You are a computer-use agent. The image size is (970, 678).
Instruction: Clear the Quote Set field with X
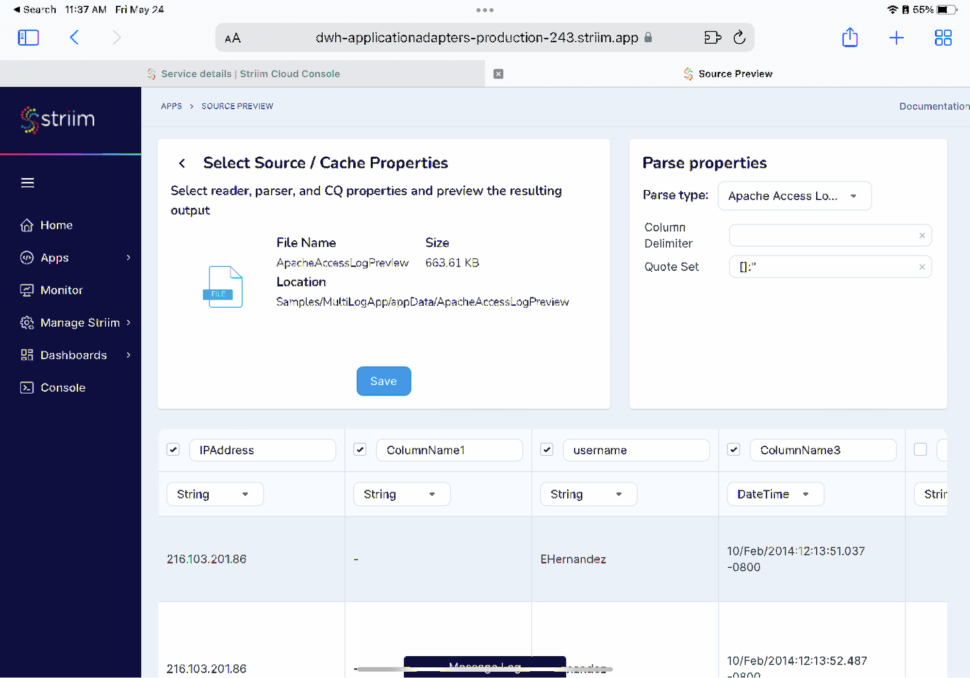tap(921, 267)
